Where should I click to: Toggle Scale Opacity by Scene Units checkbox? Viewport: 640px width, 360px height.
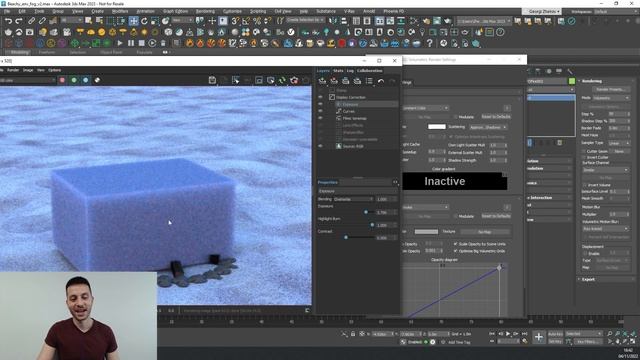tap(456, 244)
